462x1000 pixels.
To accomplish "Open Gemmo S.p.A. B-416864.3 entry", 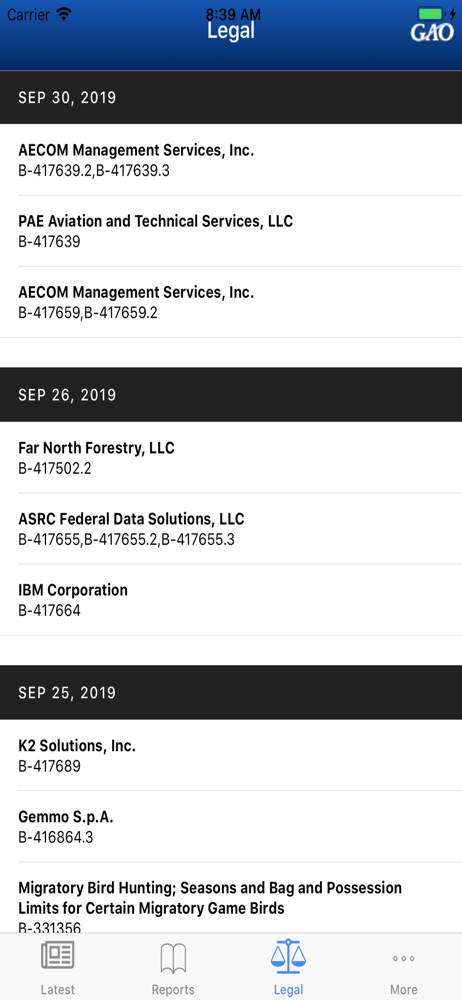I will 231,827.
